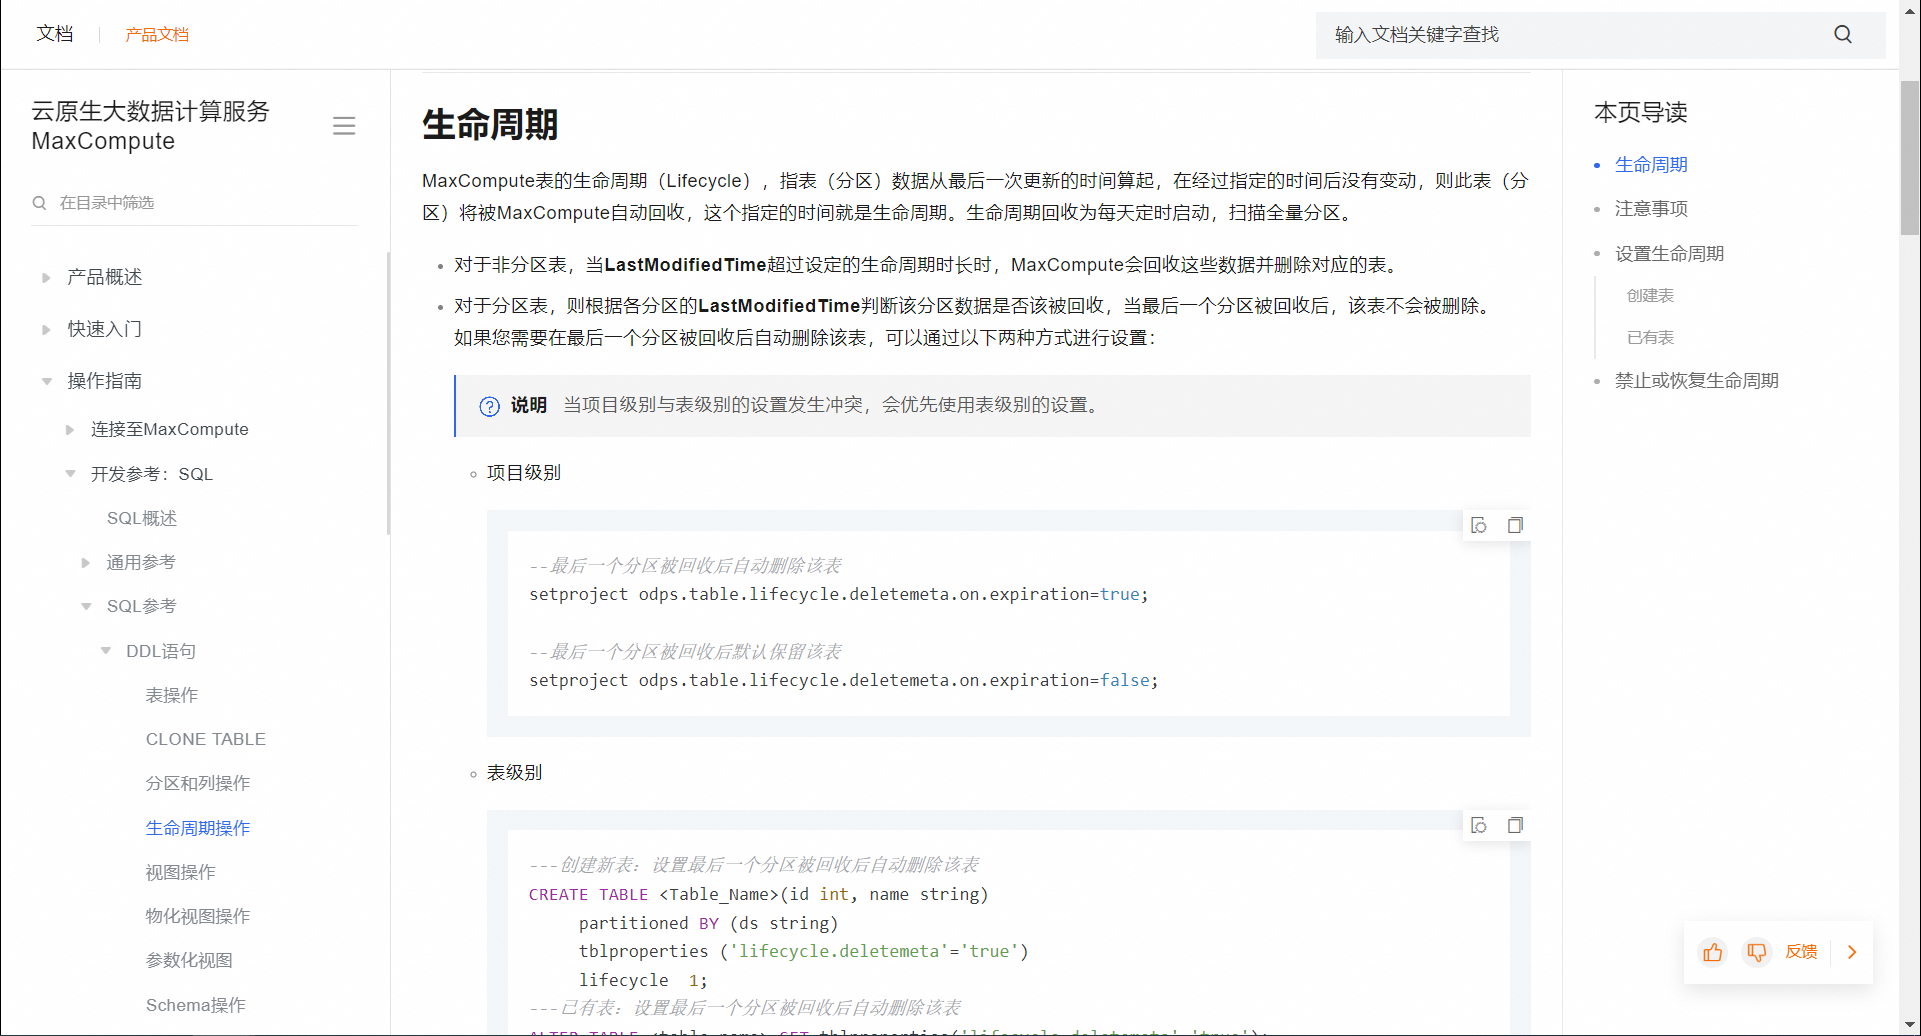The image size is (1921, 1036).
Task: Click the thumbs-up feedback icon
Action: pos(1712,952)
